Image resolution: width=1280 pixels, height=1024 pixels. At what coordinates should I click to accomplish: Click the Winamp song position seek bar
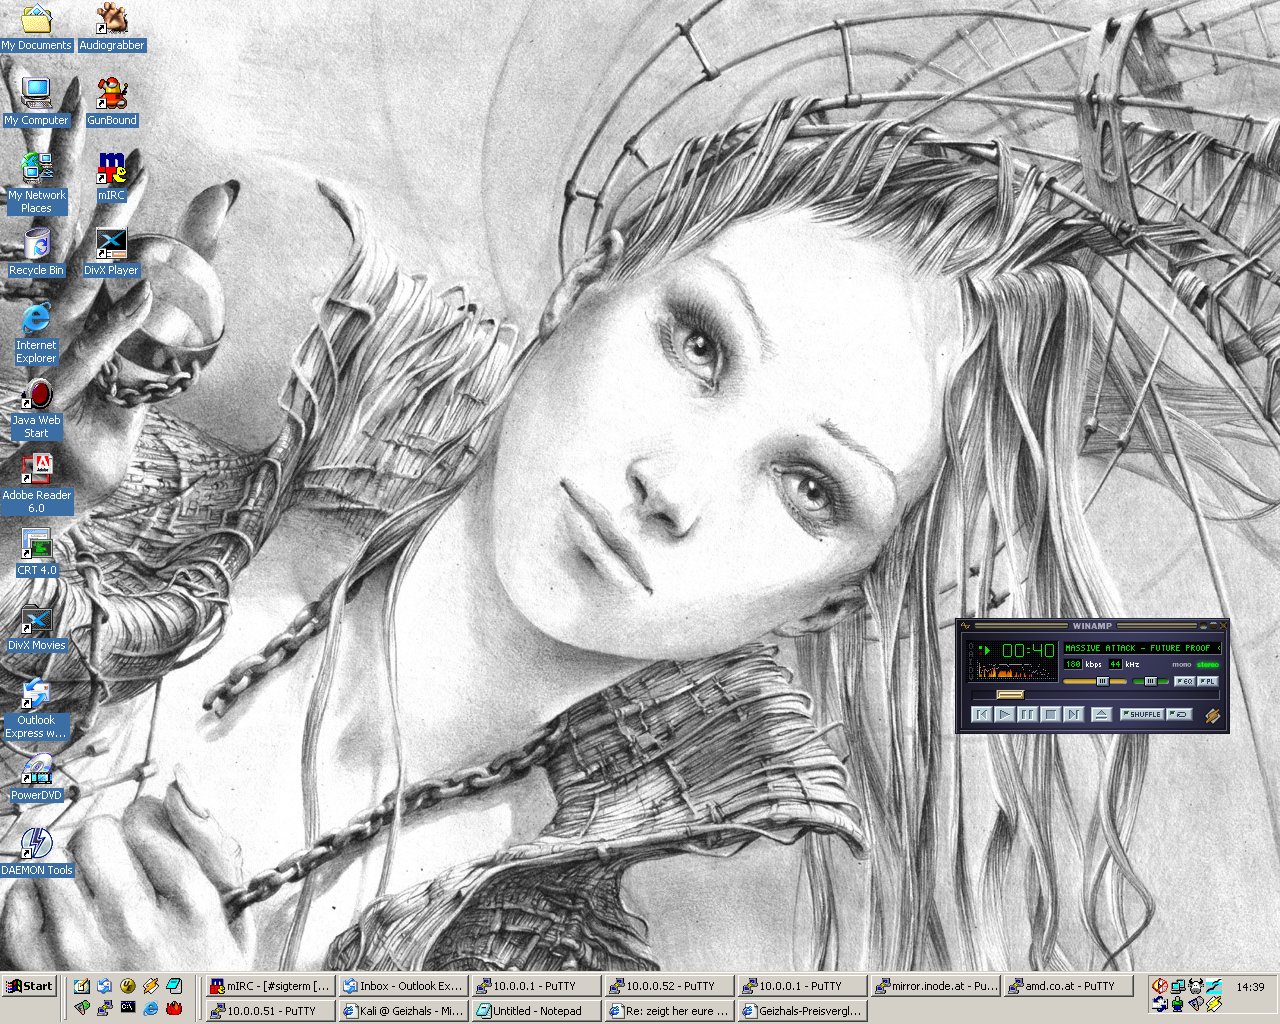point(1096,695)
